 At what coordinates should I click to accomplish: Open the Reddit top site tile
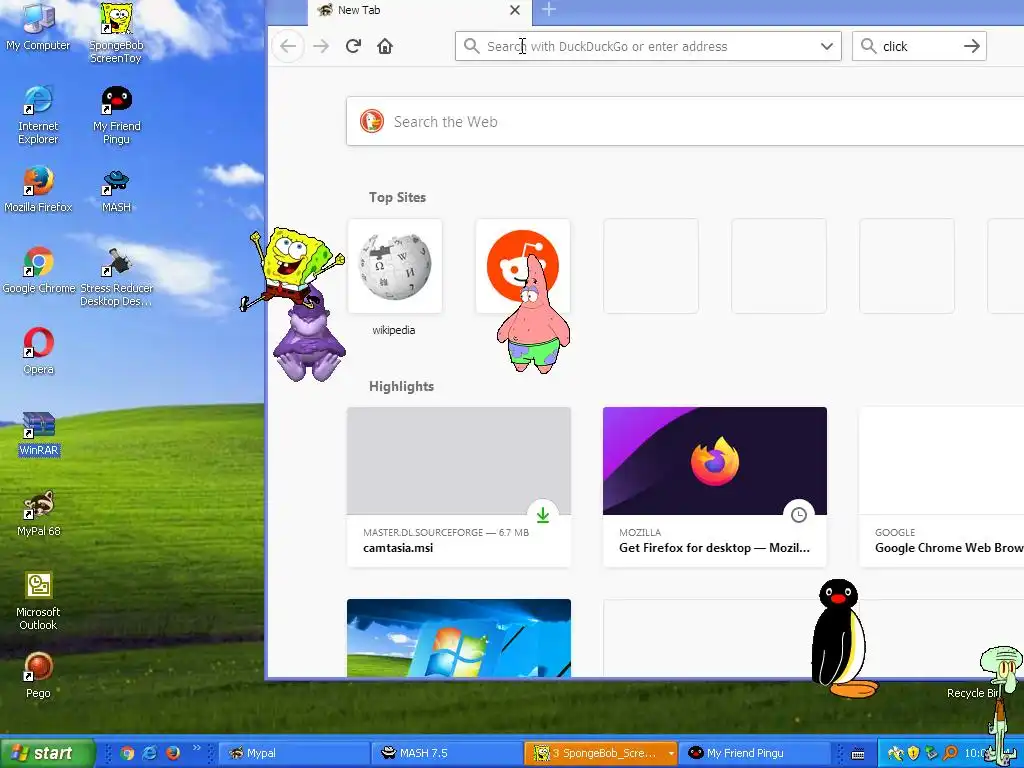click(522, 266)
